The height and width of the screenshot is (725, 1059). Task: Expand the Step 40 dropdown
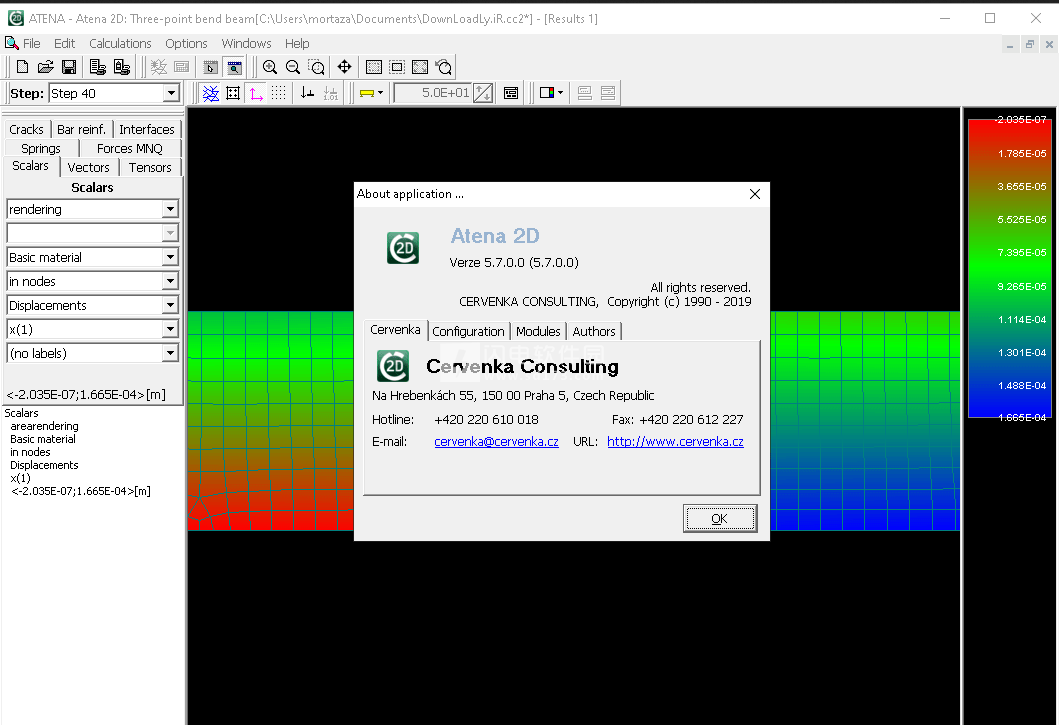pos(172,93)
